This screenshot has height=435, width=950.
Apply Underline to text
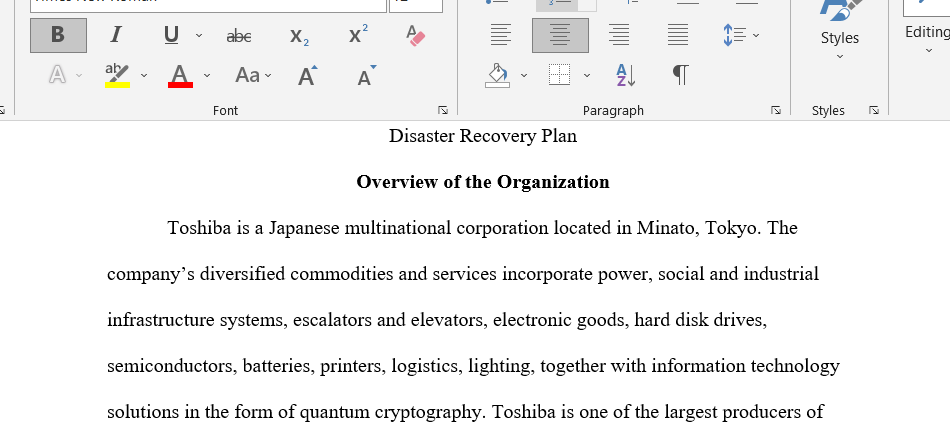pyautogui.click(x=171, y=35)
